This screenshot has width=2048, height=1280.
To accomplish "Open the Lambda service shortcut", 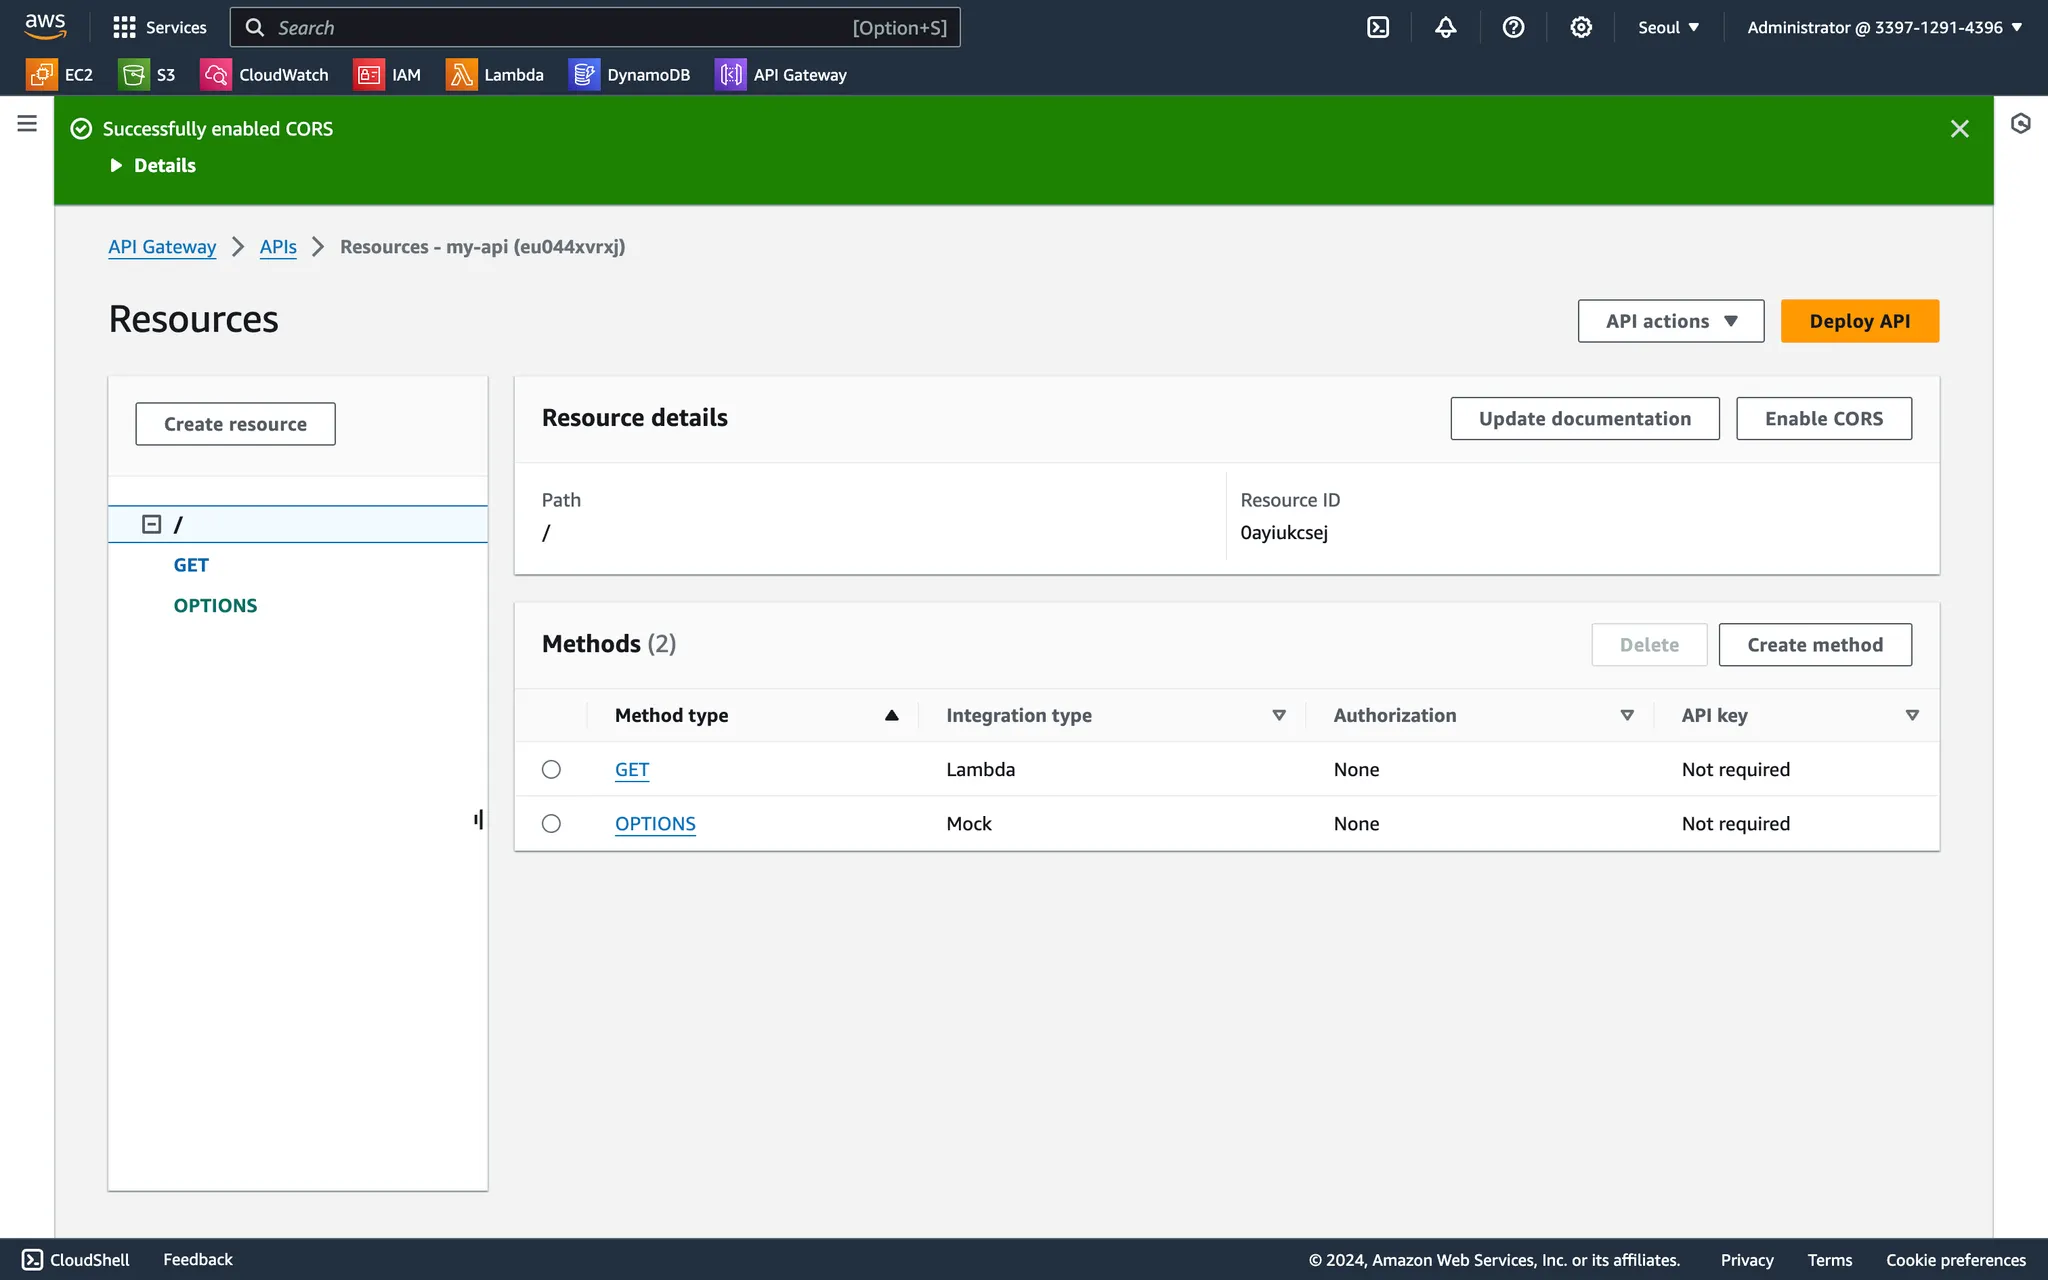I will click(496, 75).
